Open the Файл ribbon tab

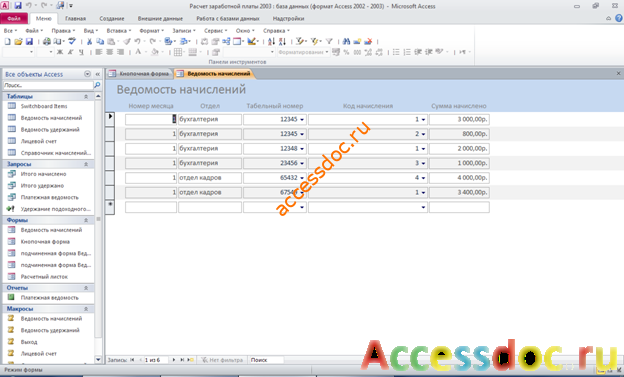(14, 18)
